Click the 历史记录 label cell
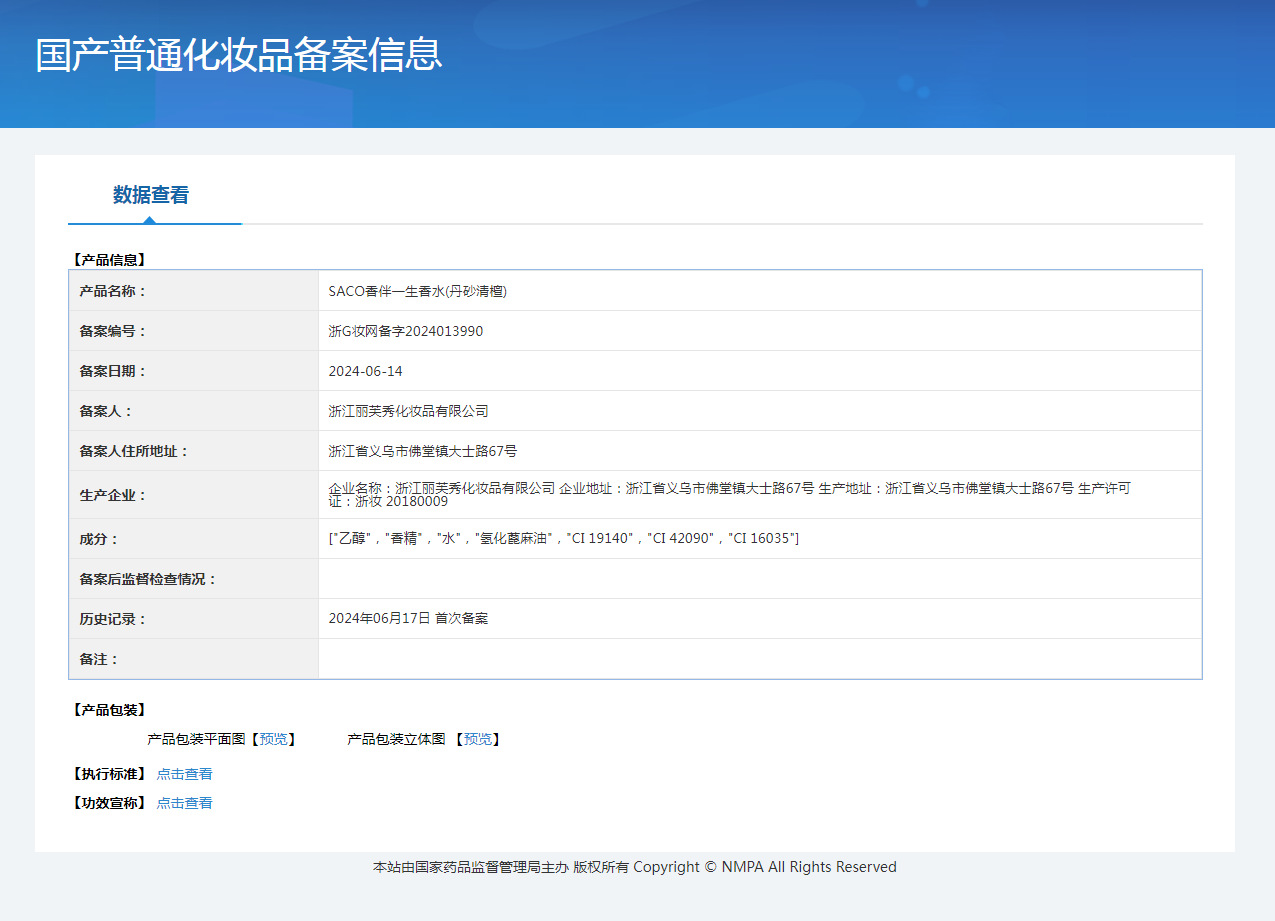The height and width of the screenshot is (921, 1275). 194,619
